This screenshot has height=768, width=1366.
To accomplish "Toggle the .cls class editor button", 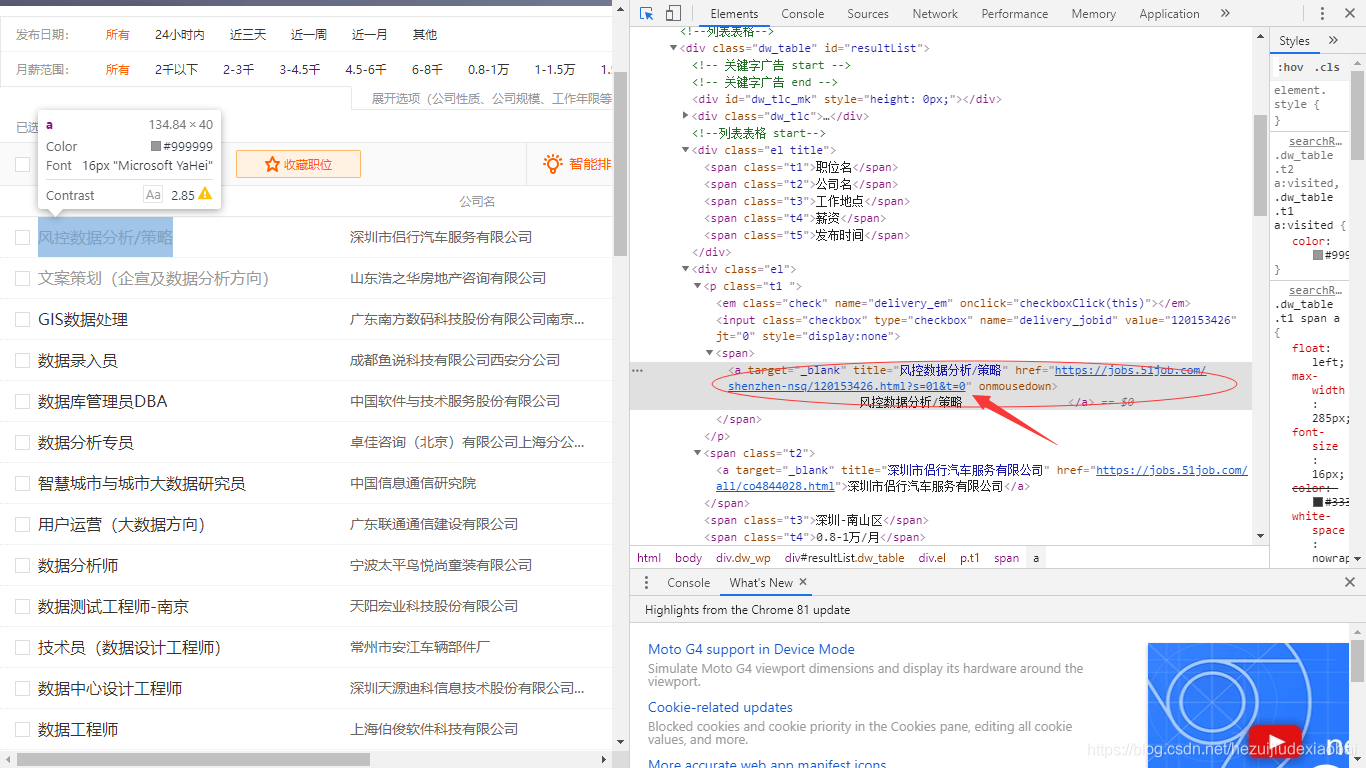I will coord(1327,67).
